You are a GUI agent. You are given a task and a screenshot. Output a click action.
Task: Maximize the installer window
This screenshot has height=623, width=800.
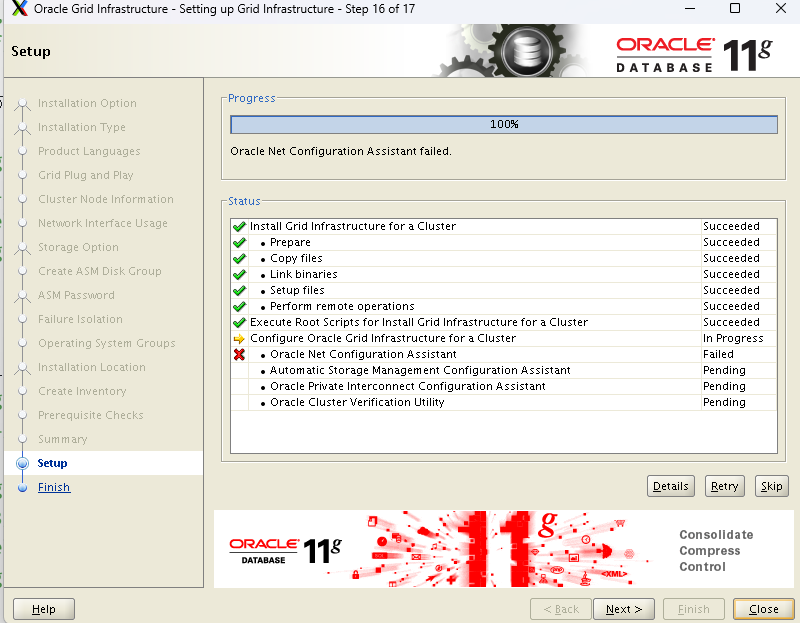pyautogui.click(x=735, y=9)
